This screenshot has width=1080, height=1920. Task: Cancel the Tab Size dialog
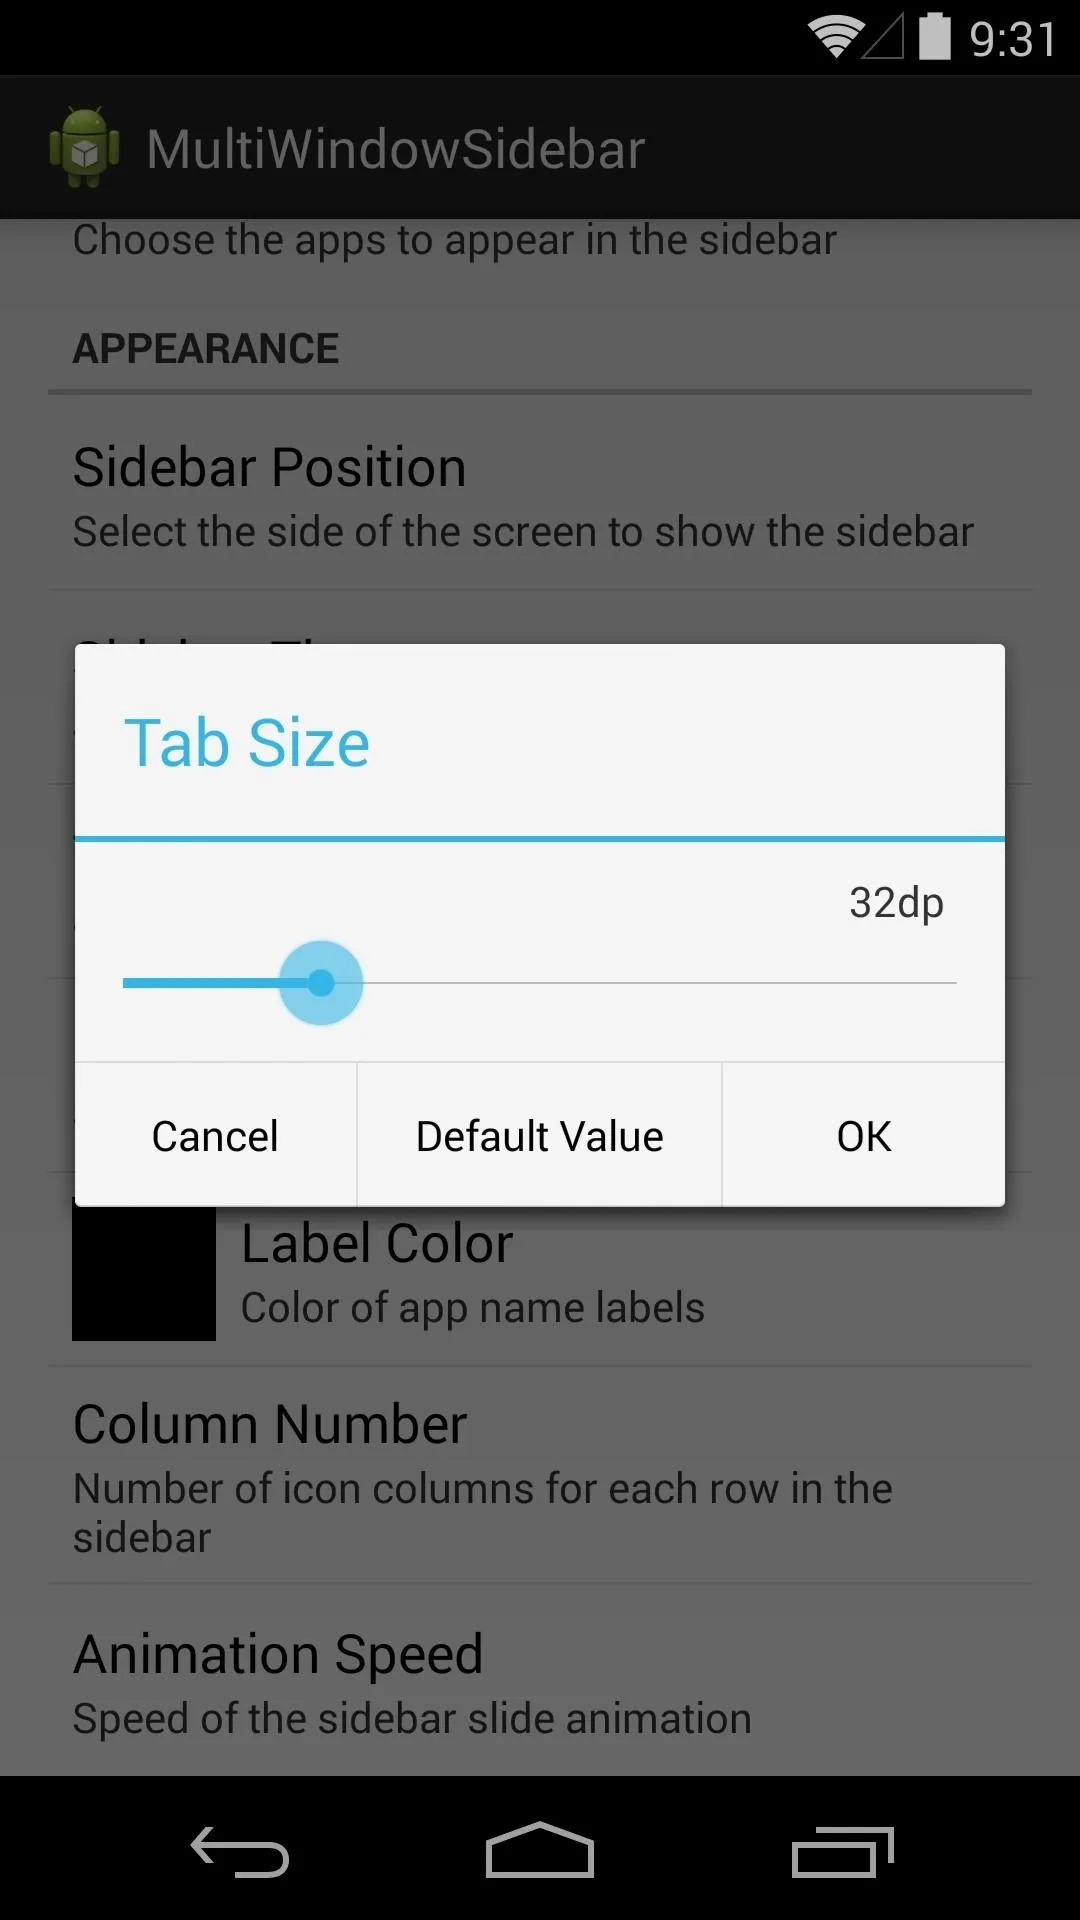tap(216, 1135)
